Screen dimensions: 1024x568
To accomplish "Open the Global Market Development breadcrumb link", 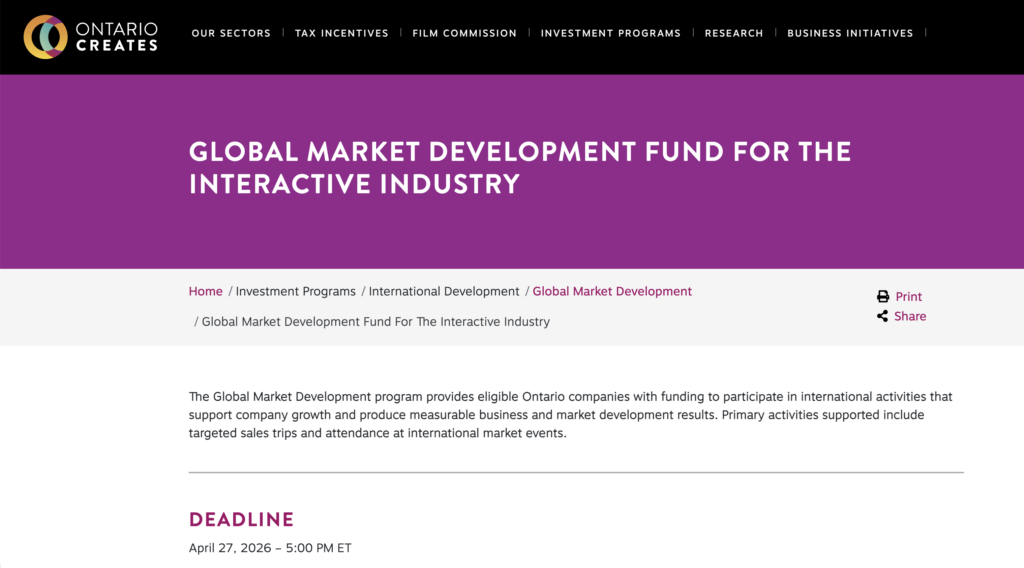I will 612,291.
